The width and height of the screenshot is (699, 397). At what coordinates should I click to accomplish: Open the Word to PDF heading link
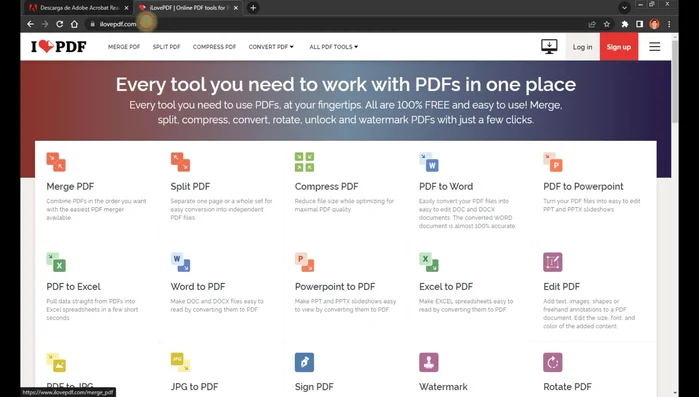point(197,287)
